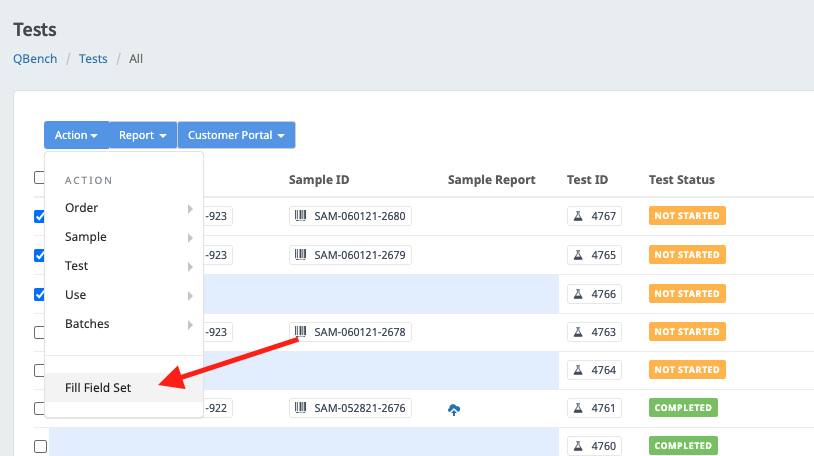The width and height of the screenshot is (814, 456).
Task: Click the barcode icon for SAM-060121-2678
Action: 300,331
